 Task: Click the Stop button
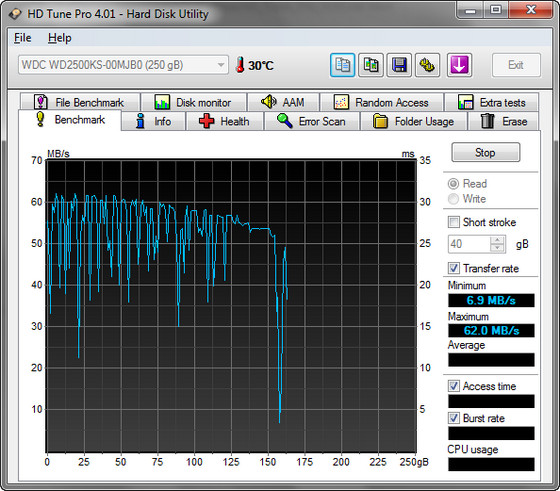pos(486,152)
